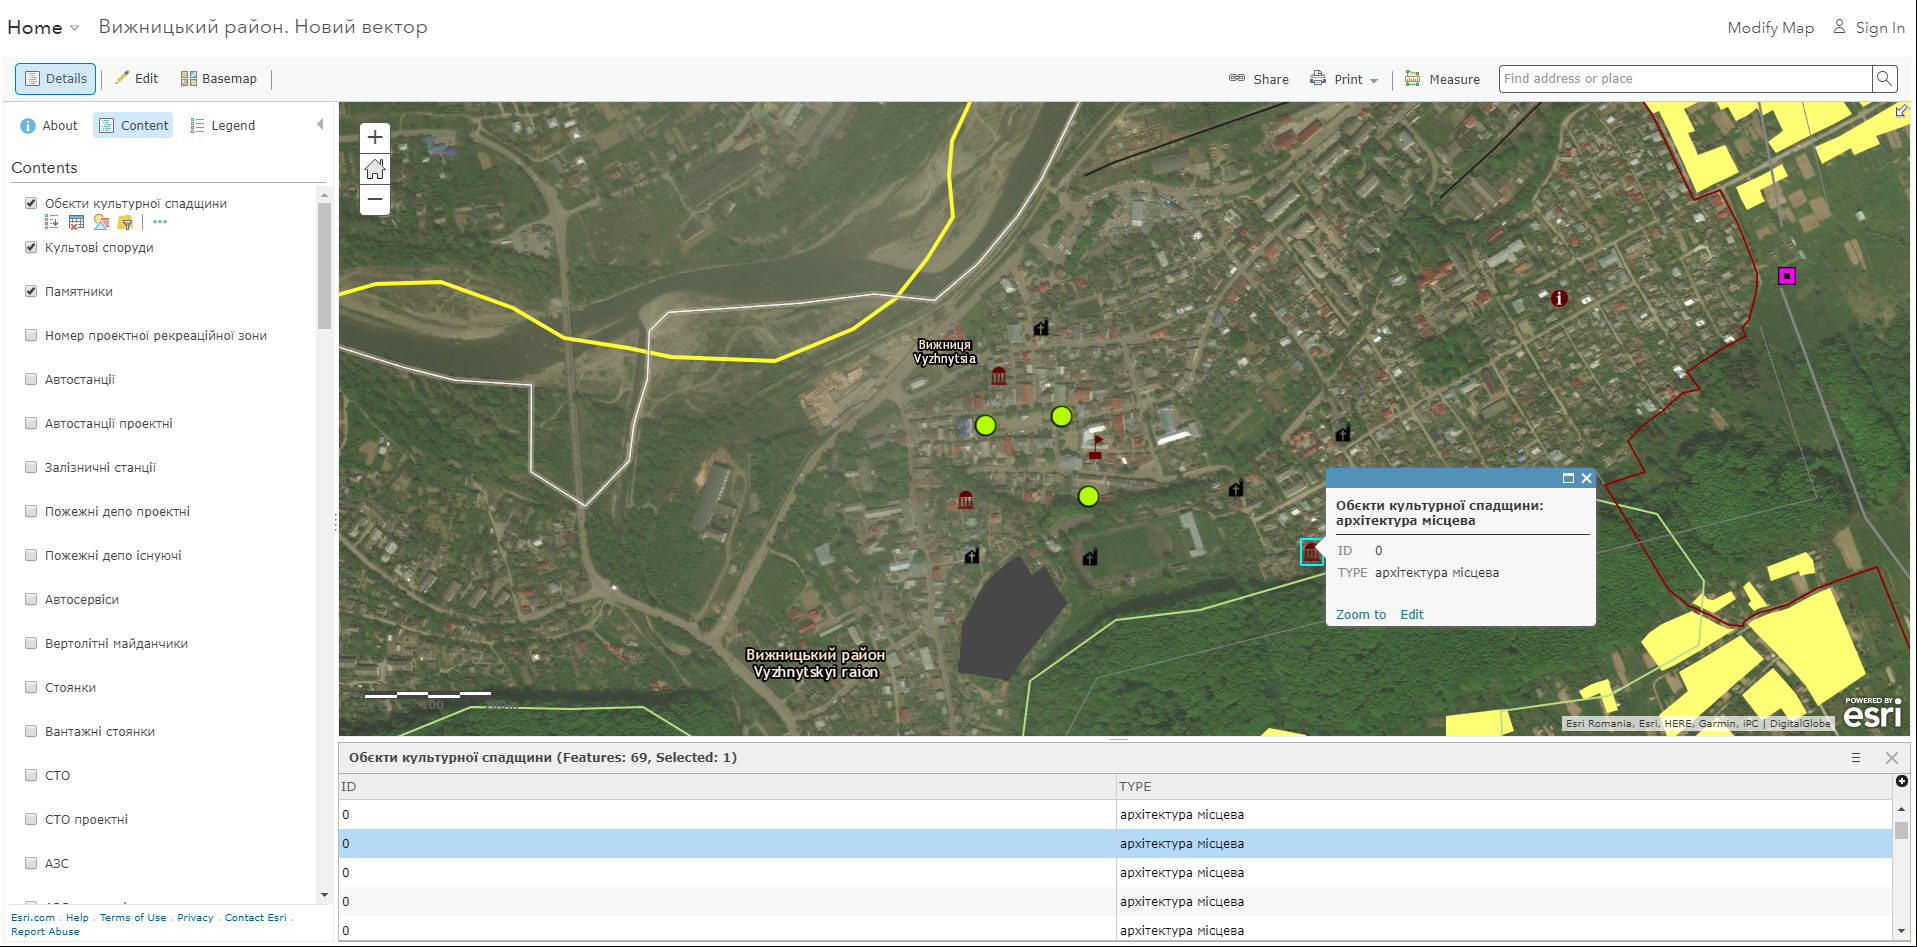Zoom in using the plus button
The height and width of the screenshot is (947, 1917).
pyautogui.click(x=374, y=137)
